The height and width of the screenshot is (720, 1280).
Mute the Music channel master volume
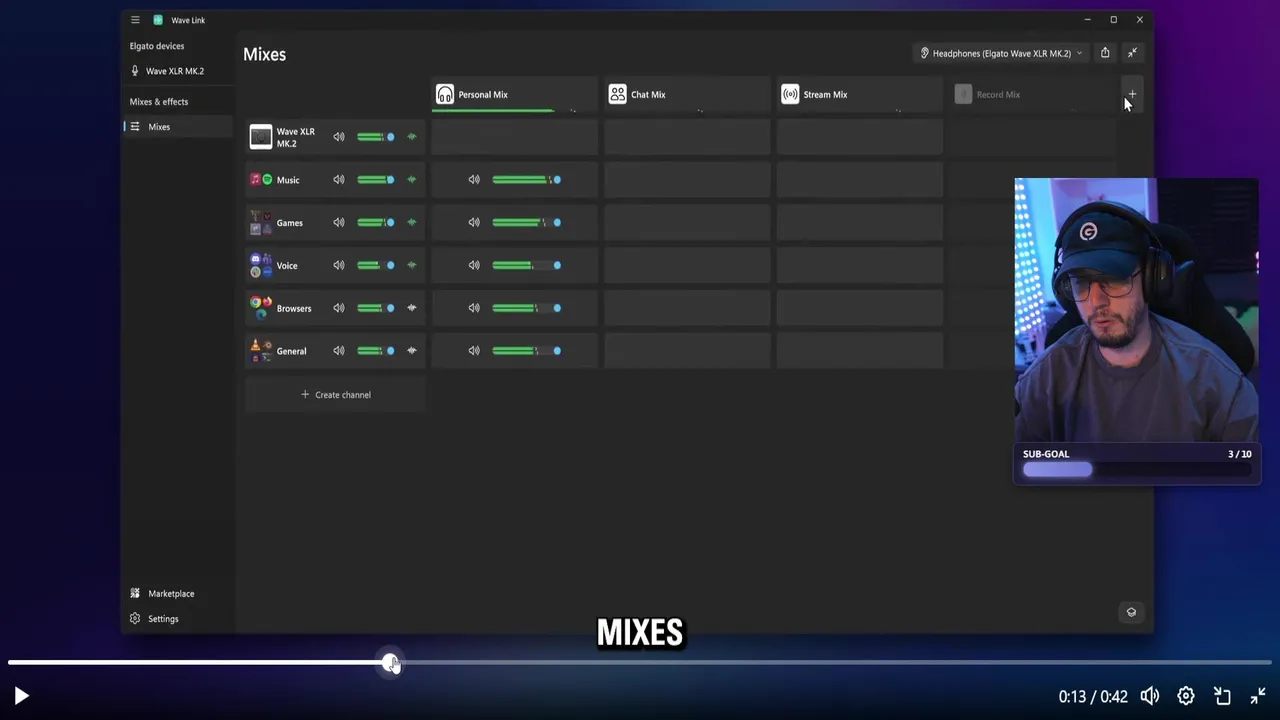[339, 180]
